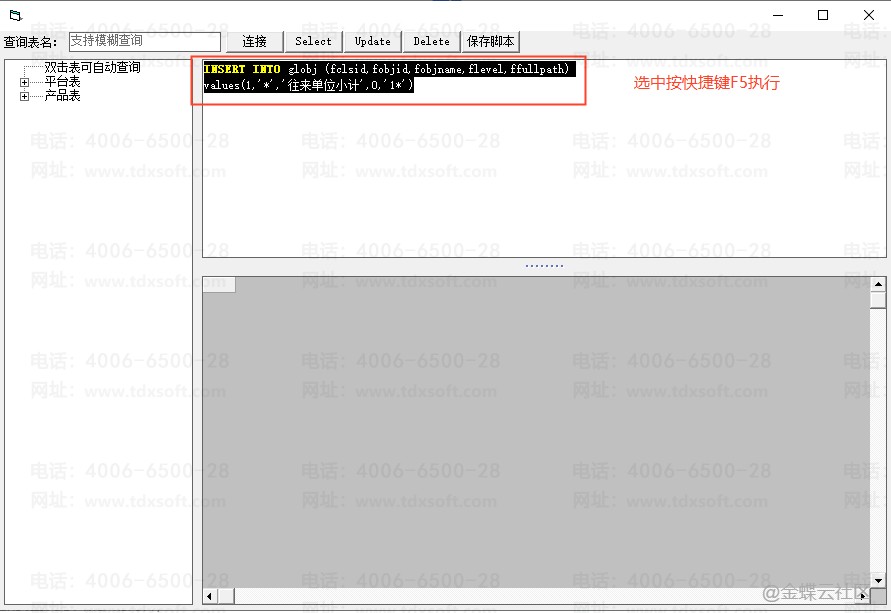This screenshot has height=613, width=891.
Task: Click the results vertical scrollbar up arrow
Action: (877, 284)
